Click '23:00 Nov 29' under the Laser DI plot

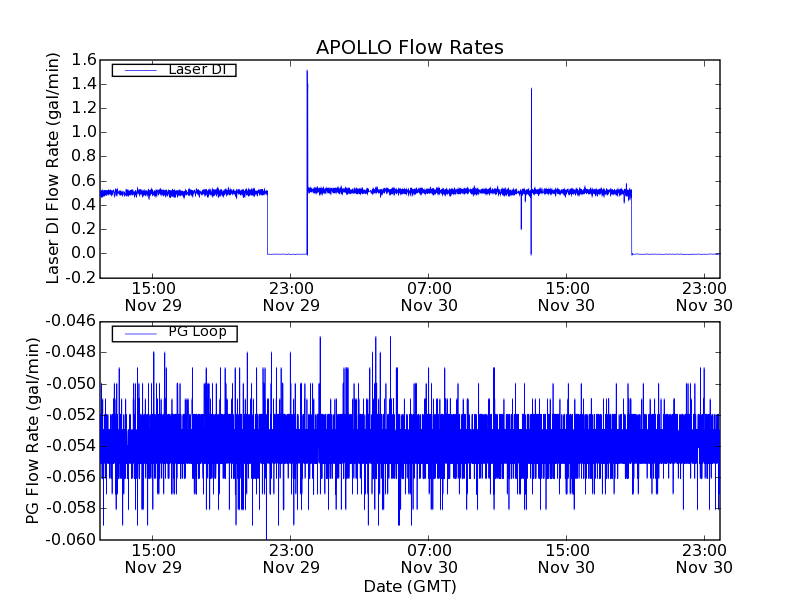pyautogui.click(x=291, y=297)
